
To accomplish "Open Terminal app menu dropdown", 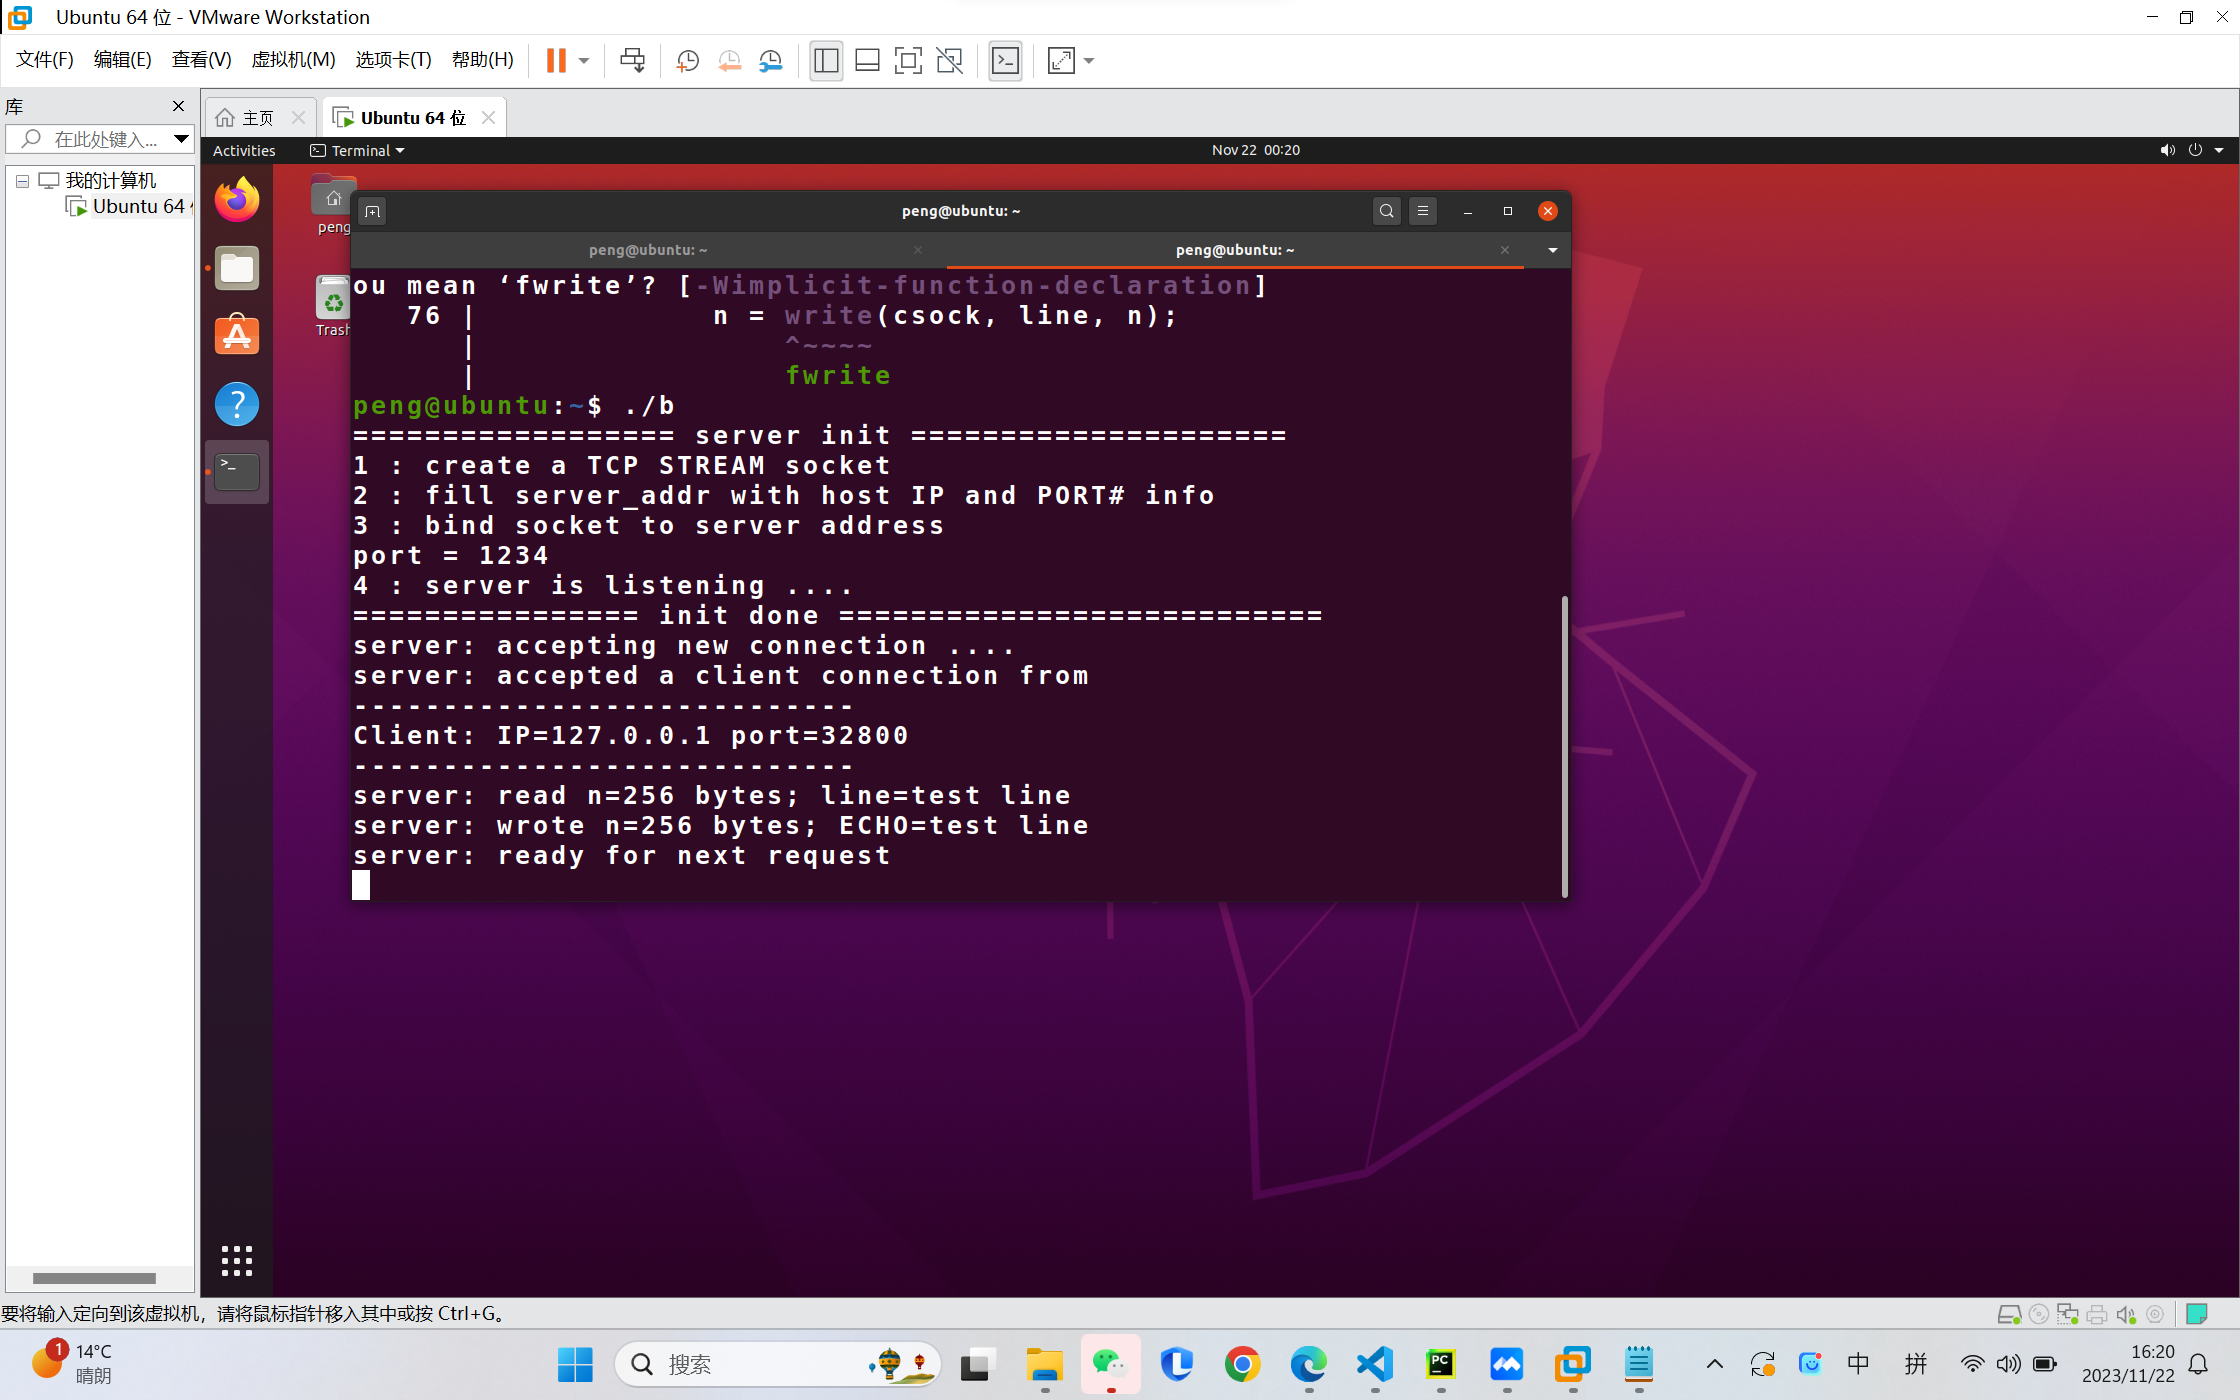I will tap(358, 150).
